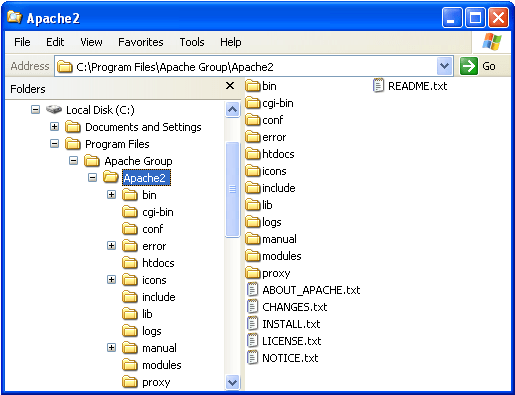Click the green Go arrow icon
This screenshot has height=395, width=515.
click(x=469, y=66)
